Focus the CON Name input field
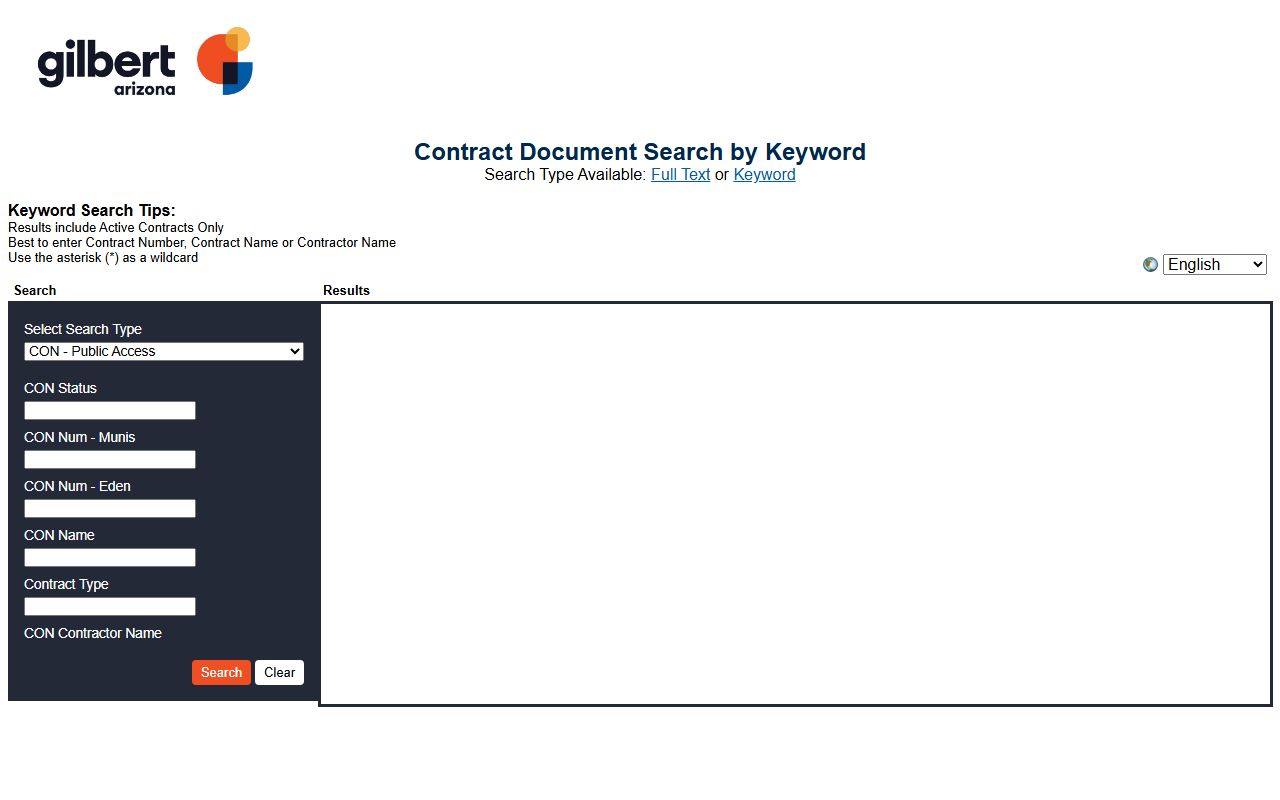 (x=110, y=558)
